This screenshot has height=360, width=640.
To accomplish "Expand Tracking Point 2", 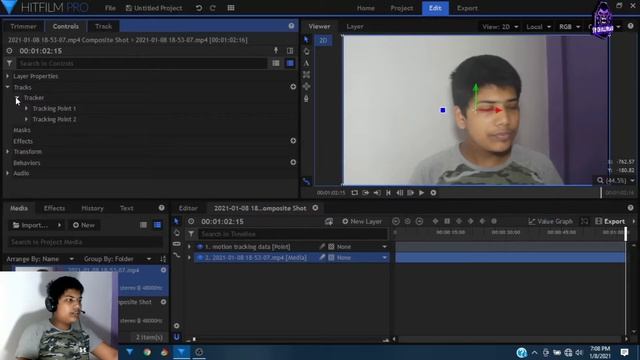I will point(27,119).
